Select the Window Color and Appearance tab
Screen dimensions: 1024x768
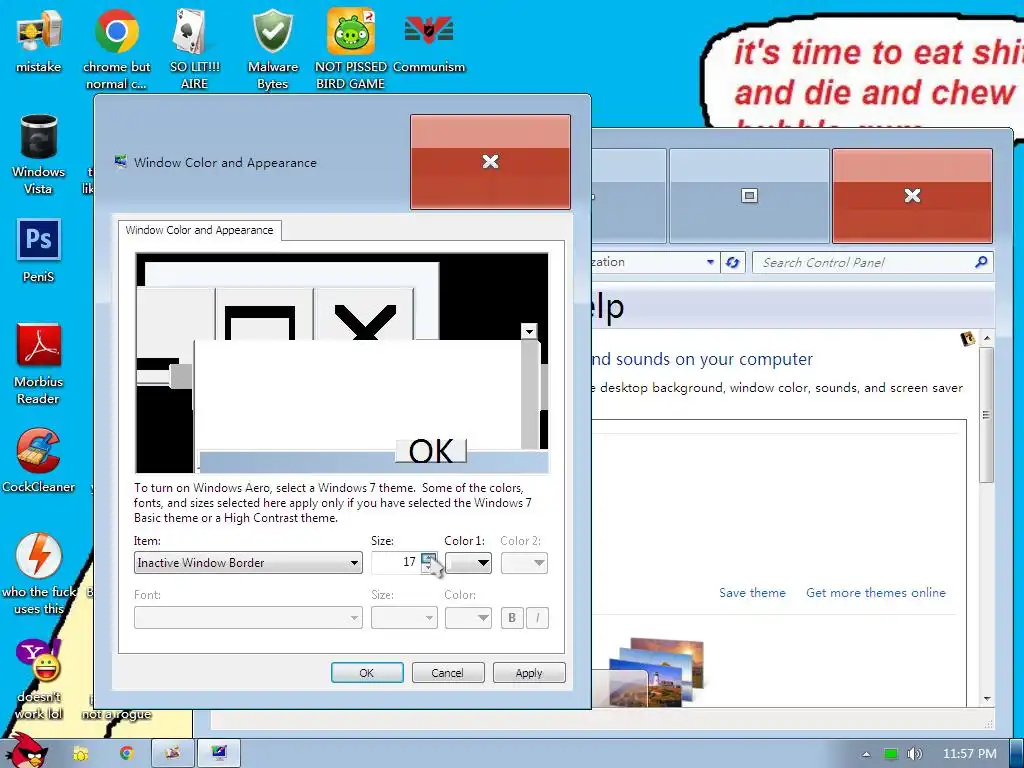click(x=199, y=231)
